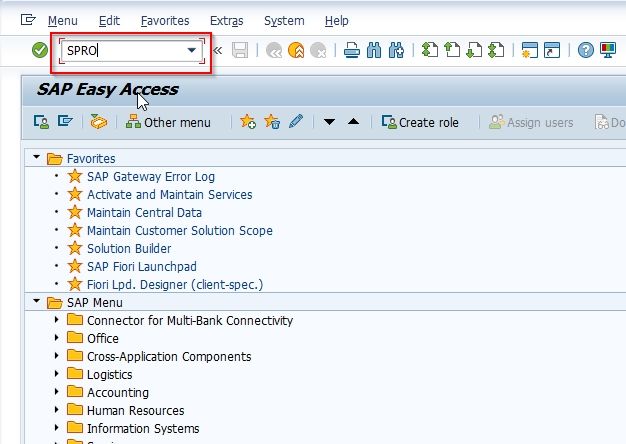626x444 pixels.
Task: Expand the Logistics folder
Action: (56, 373)
